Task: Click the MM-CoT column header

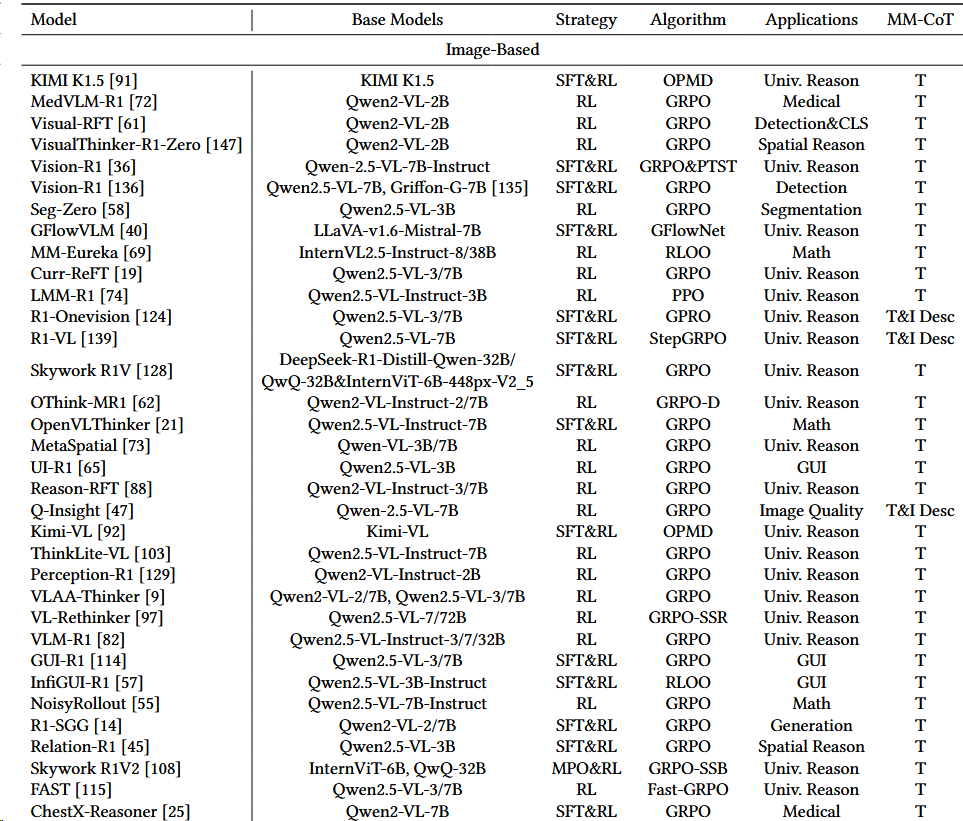Action: click(x=920, y=19)
